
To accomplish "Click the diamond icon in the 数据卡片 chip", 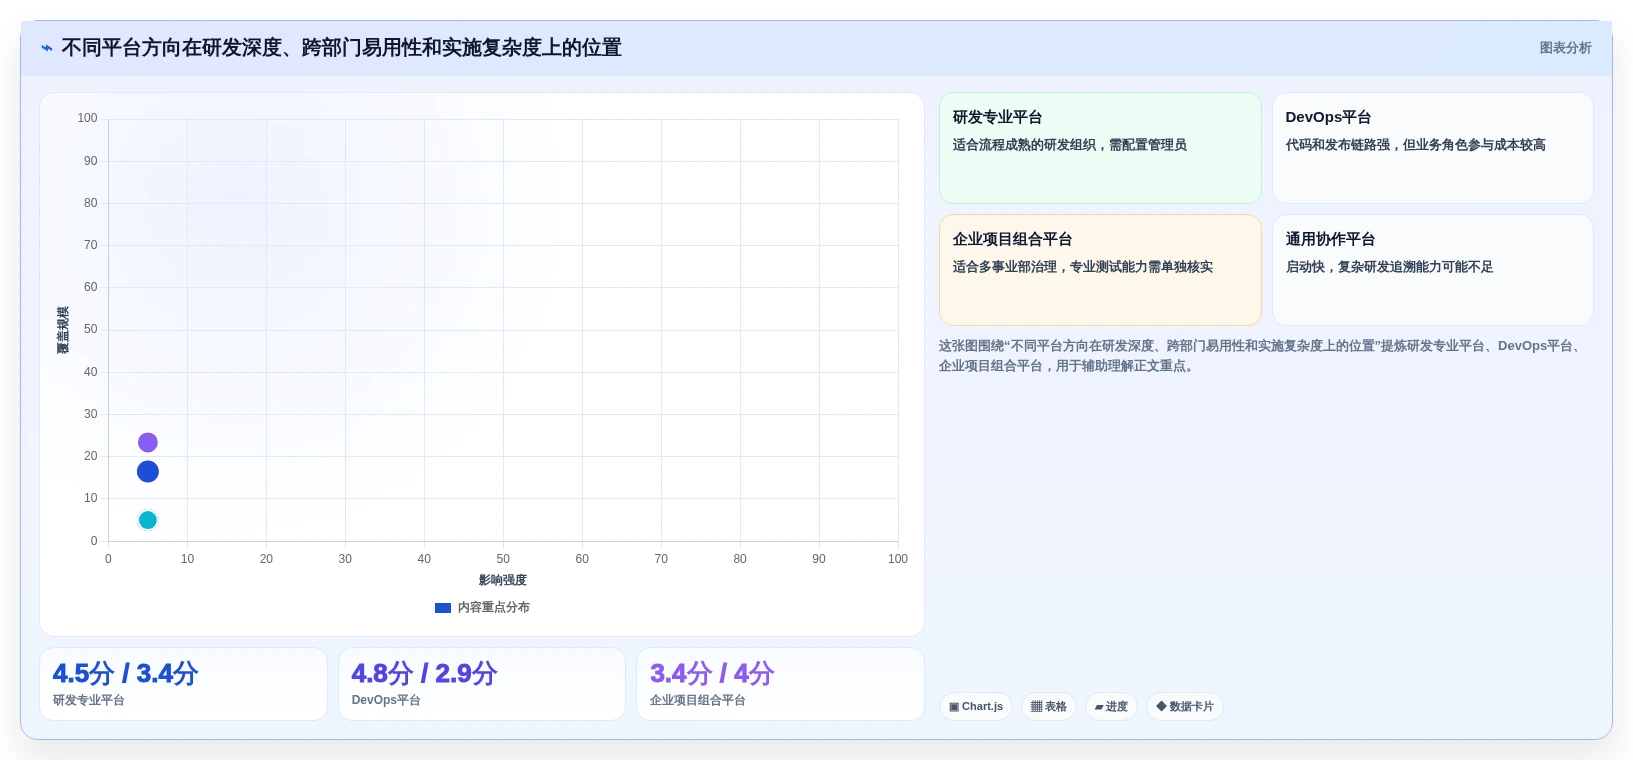I will 1161,706.
